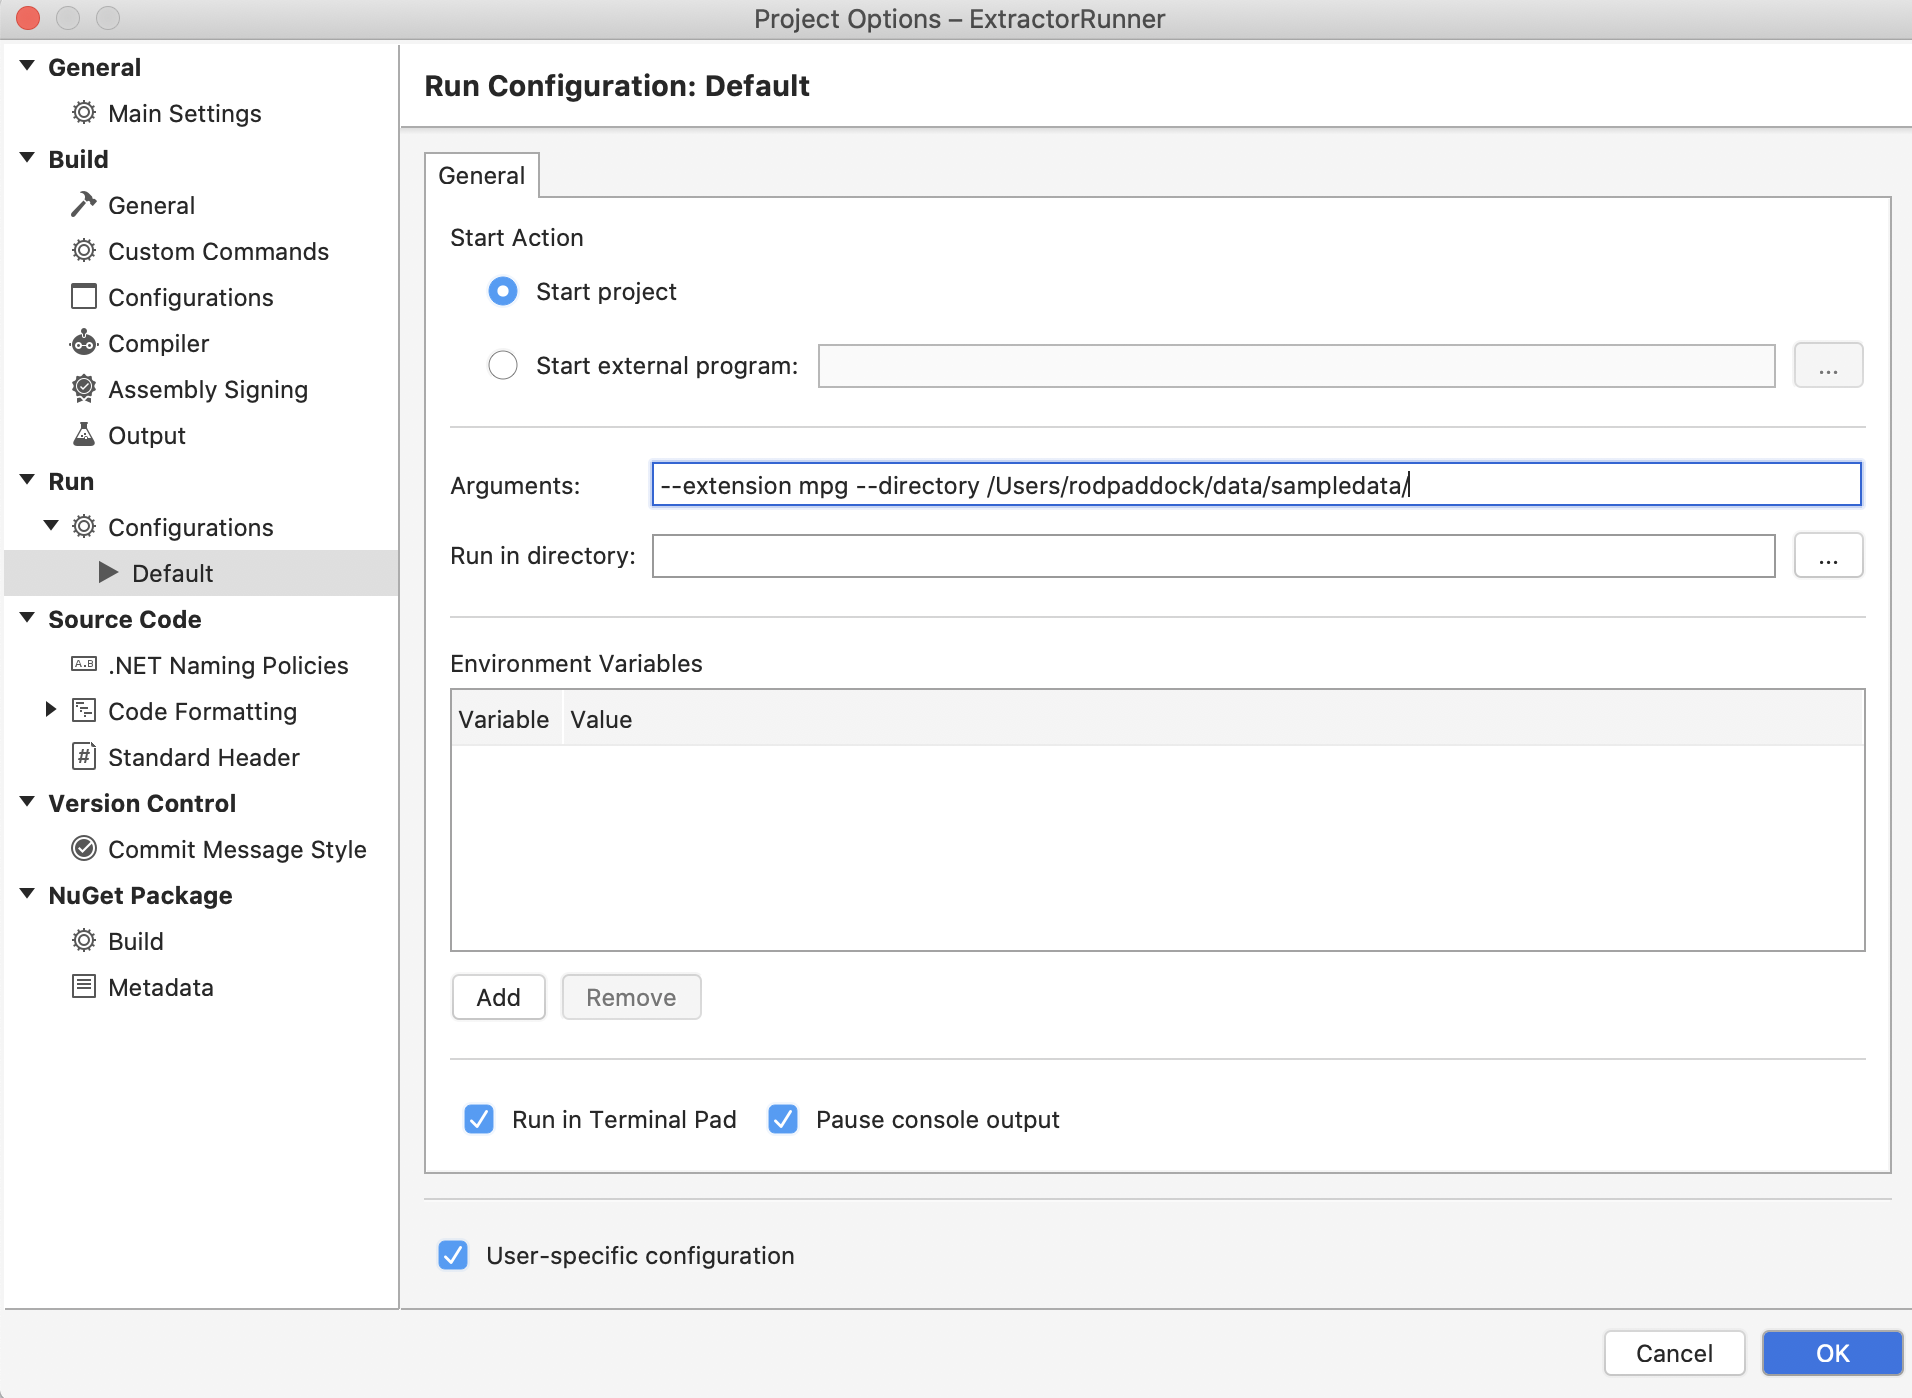The image size is (1912, 1398).
Task: Click the Output flask icon
Action: pyautogui.click(x=84, y=435)
